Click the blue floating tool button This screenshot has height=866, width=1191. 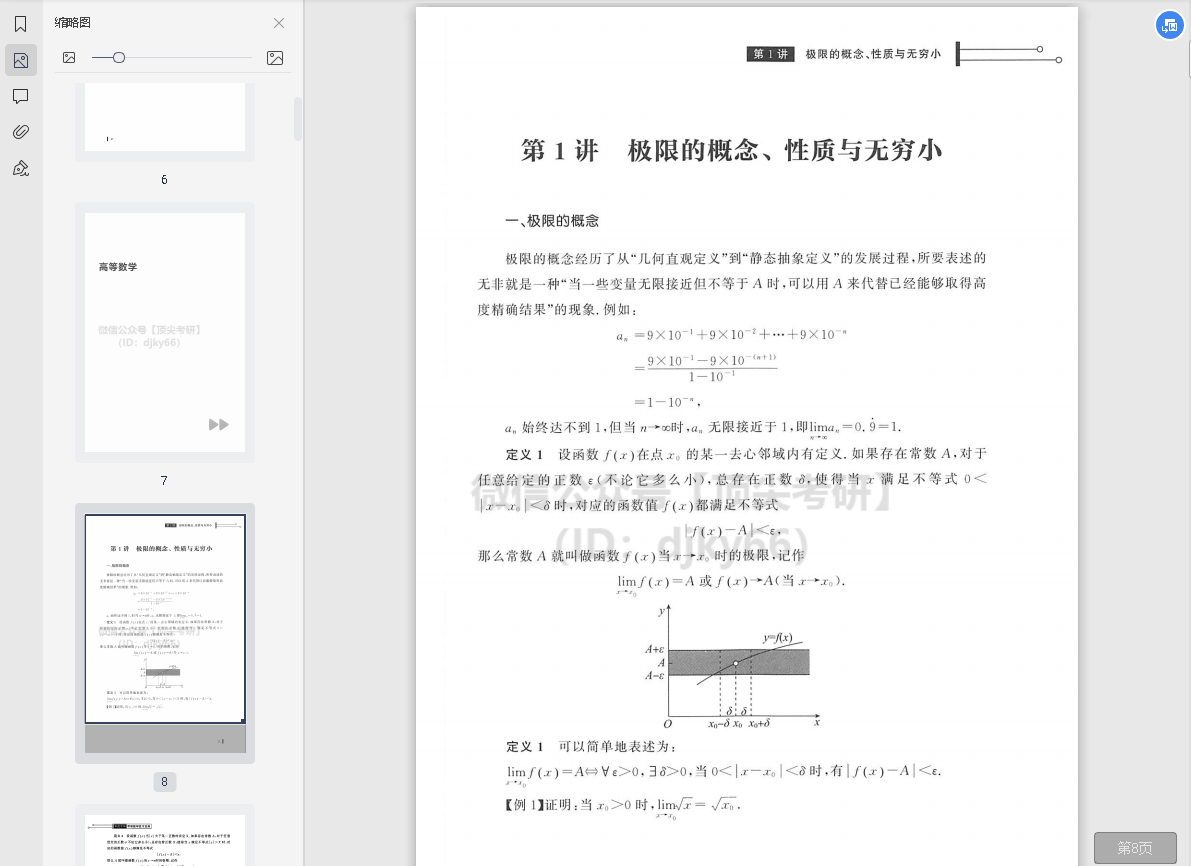(x=1170, y=26)
